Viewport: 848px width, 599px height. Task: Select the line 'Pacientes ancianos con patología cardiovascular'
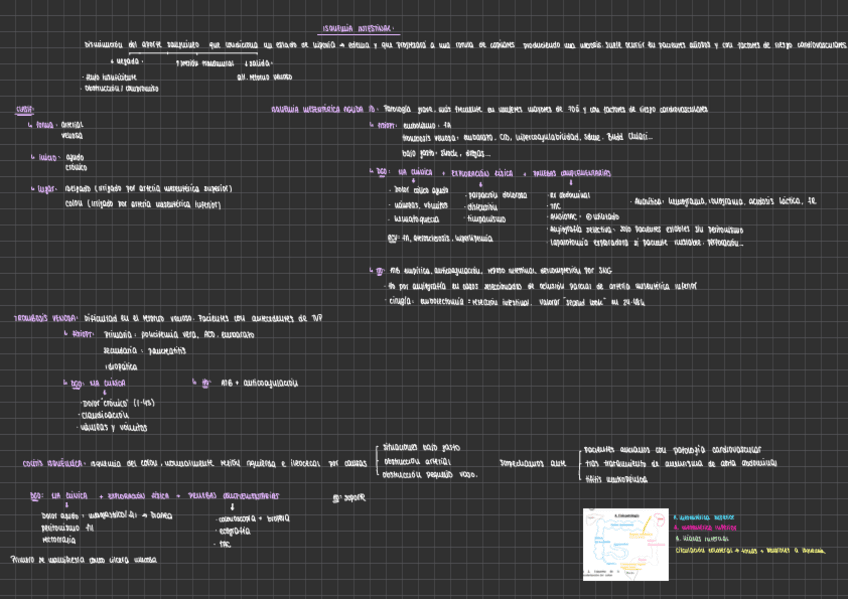(672, 450)
